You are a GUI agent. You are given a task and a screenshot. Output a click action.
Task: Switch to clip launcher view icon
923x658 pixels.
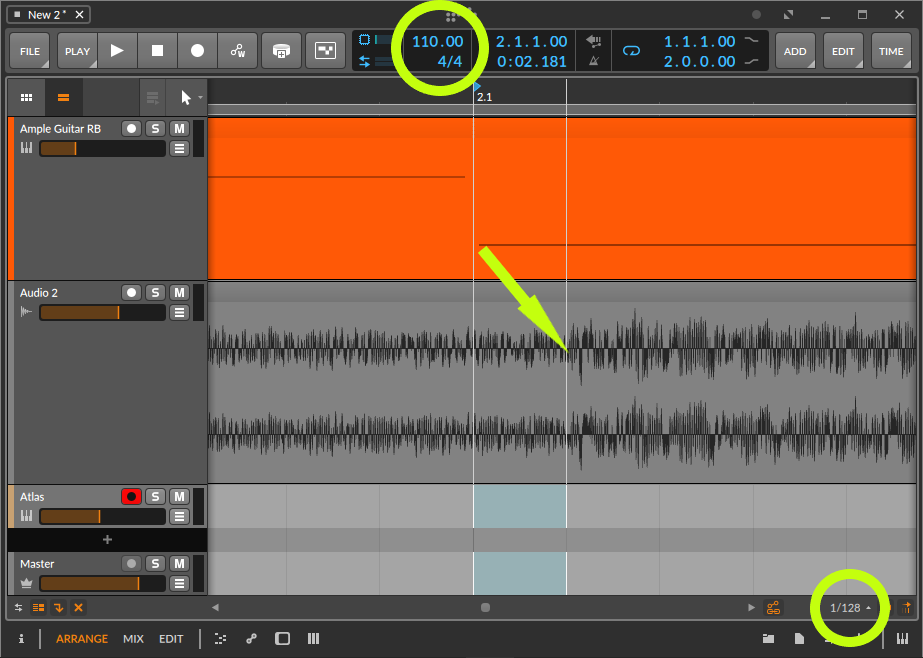26,98
